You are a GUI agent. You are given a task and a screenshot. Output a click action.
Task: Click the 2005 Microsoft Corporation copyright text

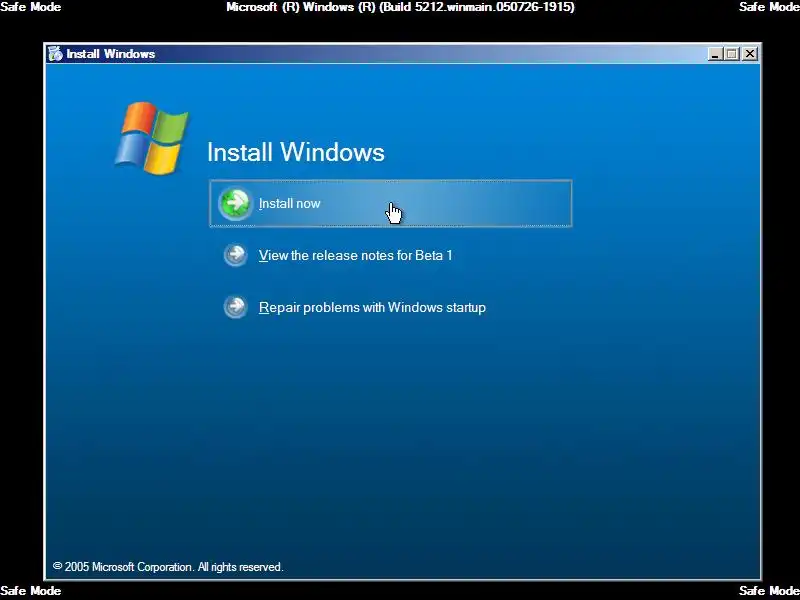[168, 567]
